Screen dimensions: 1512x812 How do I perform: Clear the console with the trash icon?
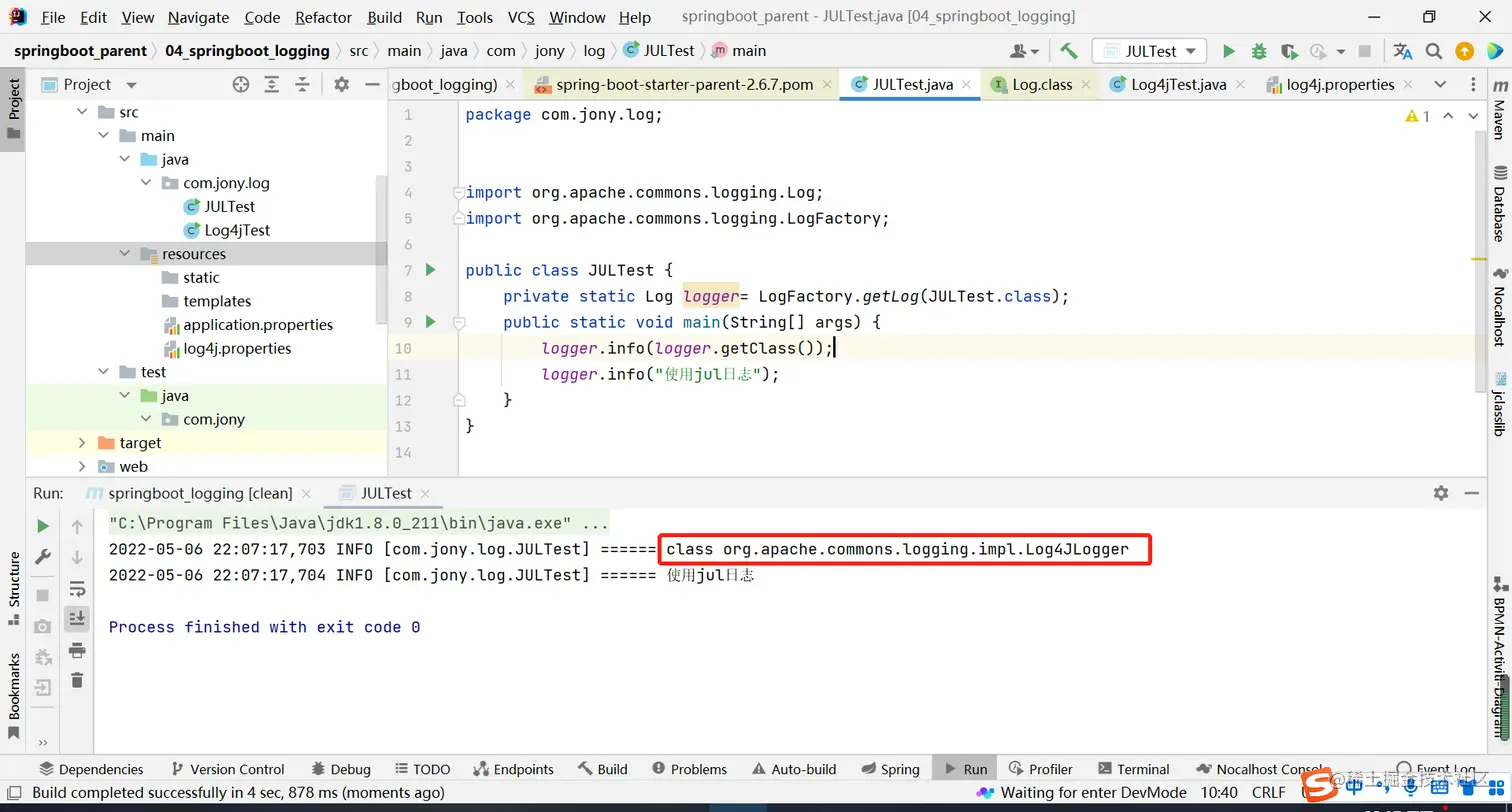(x=77, y=681)
